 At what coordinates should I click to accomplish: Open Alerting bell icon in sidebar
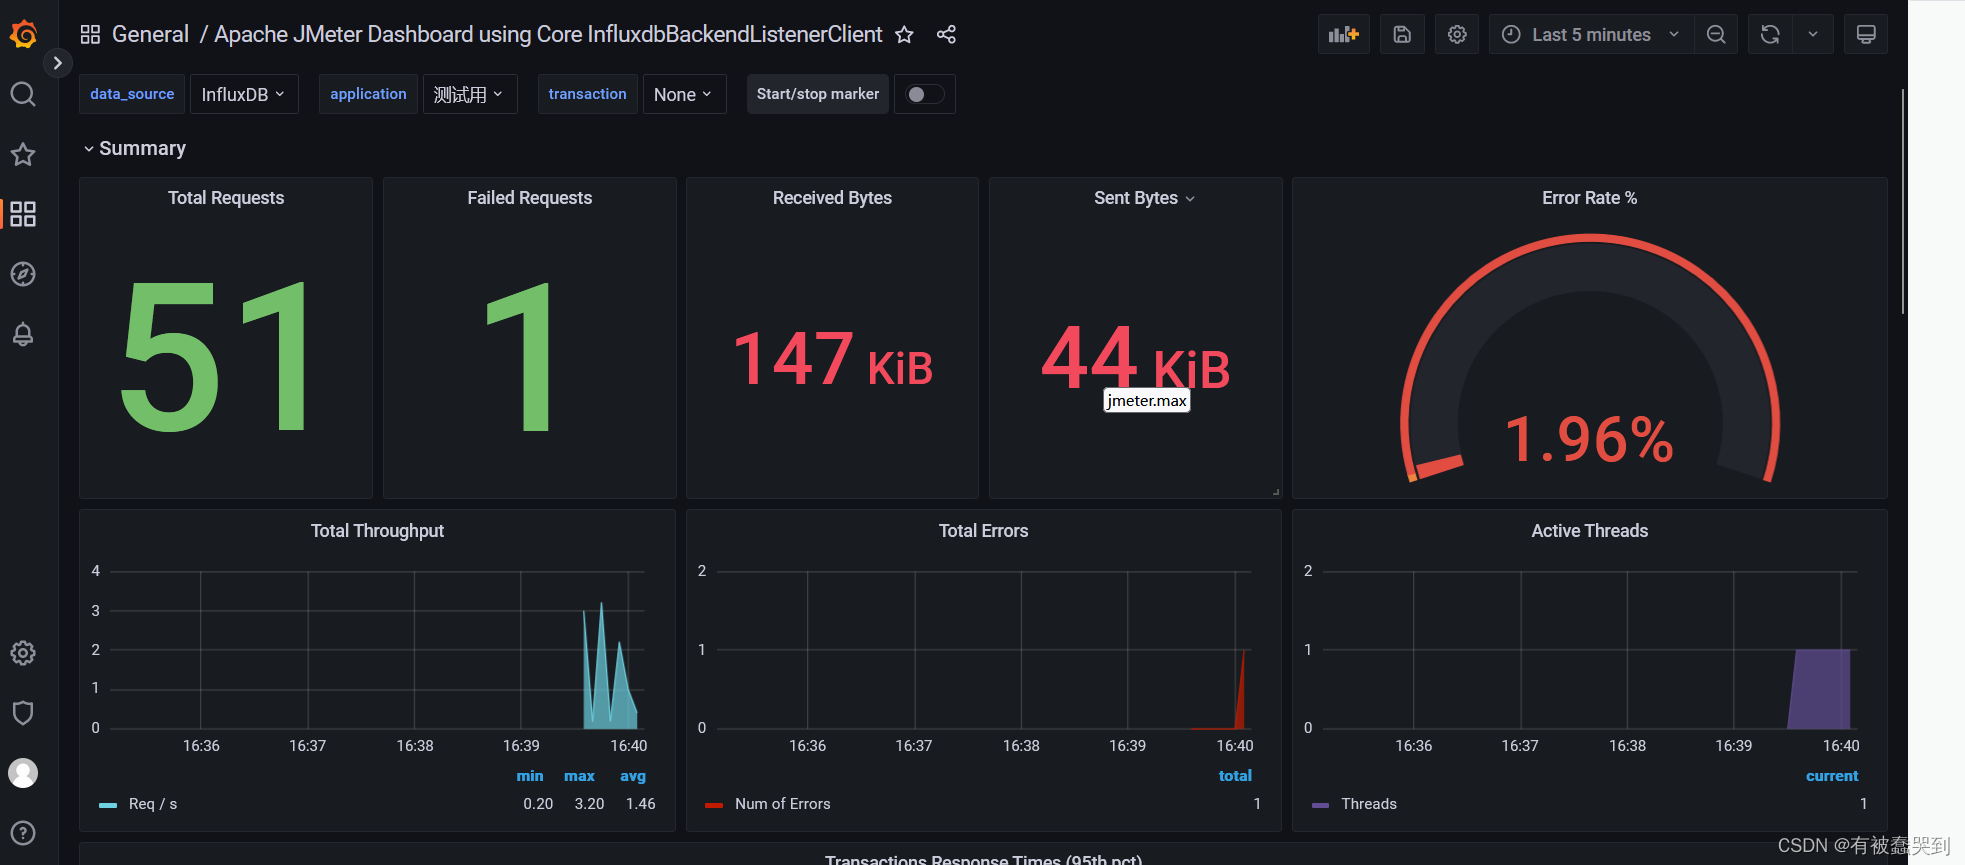pos(23,334)
